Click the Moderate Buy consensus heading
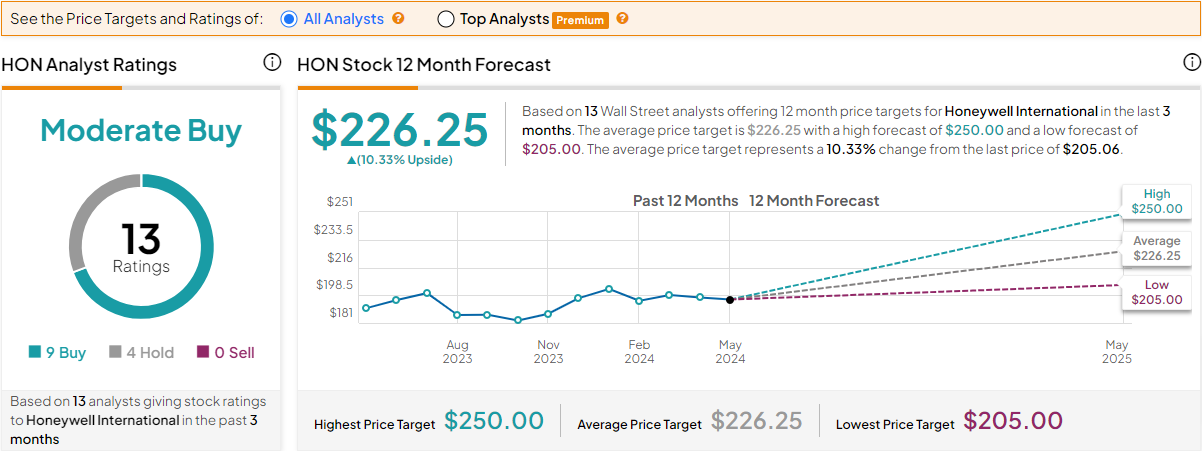The width and height of the screenshot is (1202, 451). pyautogui.click(x=141, y=131)
